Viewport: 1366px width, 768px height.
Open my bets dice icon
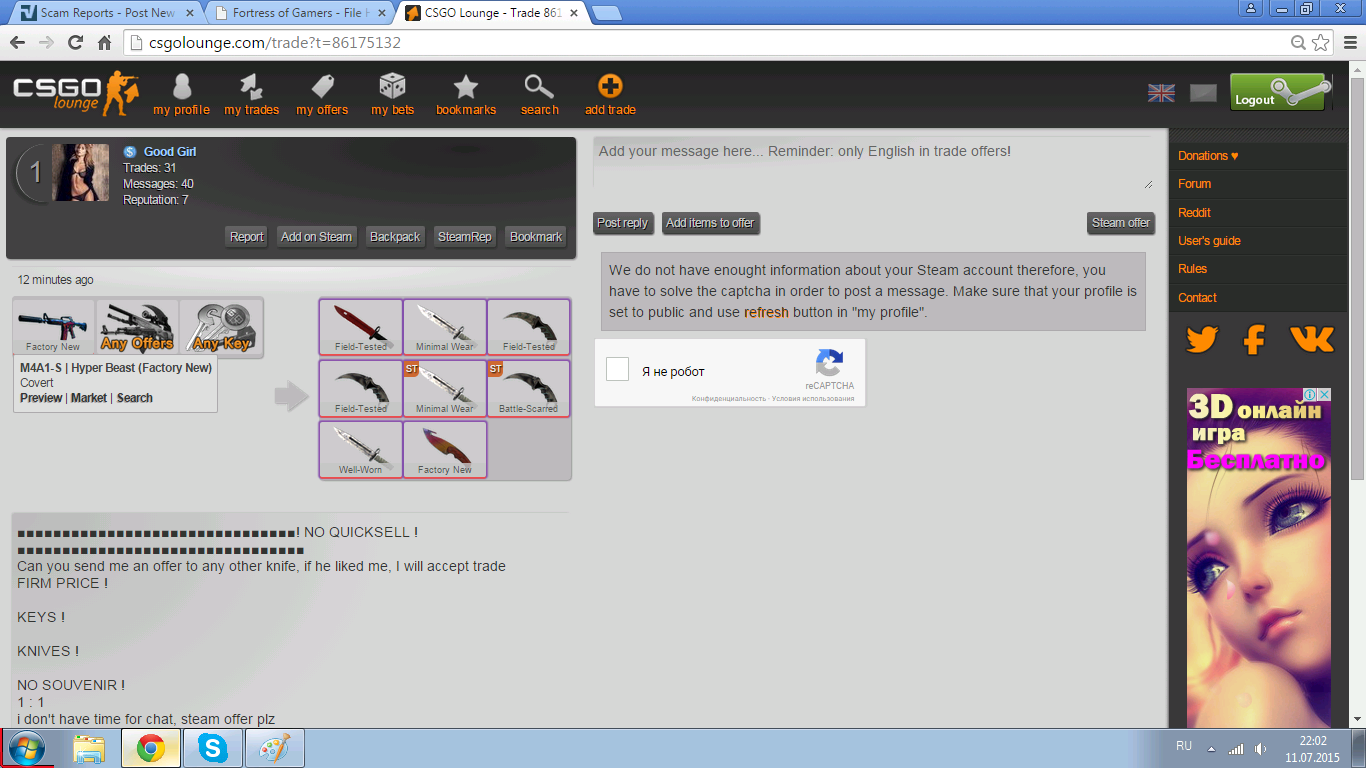pos(392,88)
